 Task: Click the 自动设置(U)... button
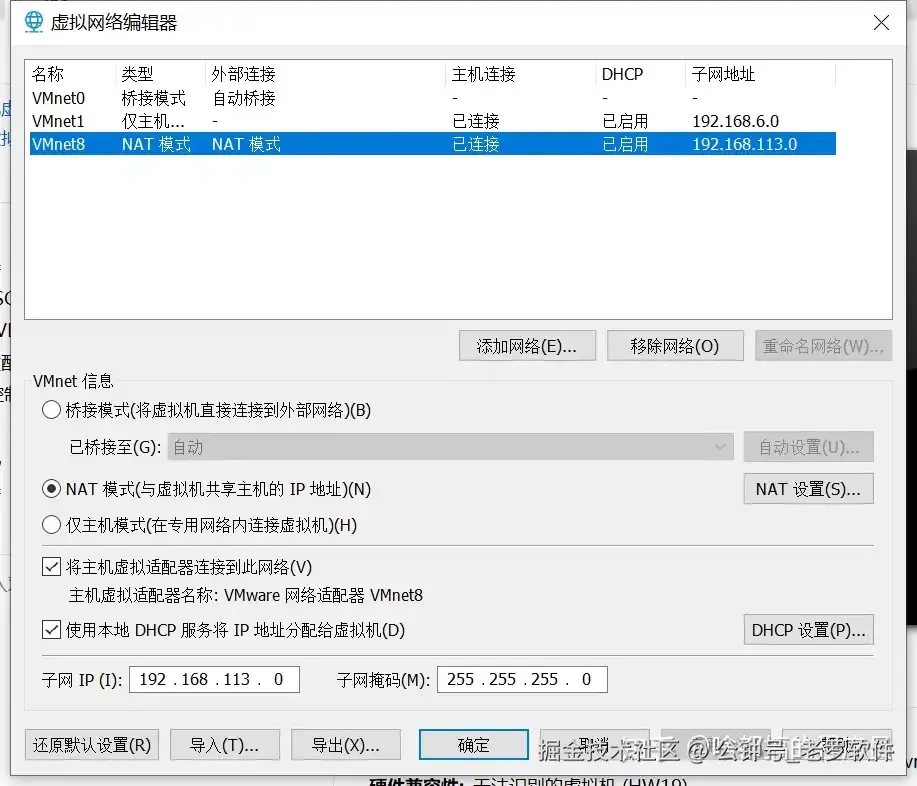coord(809,447)
